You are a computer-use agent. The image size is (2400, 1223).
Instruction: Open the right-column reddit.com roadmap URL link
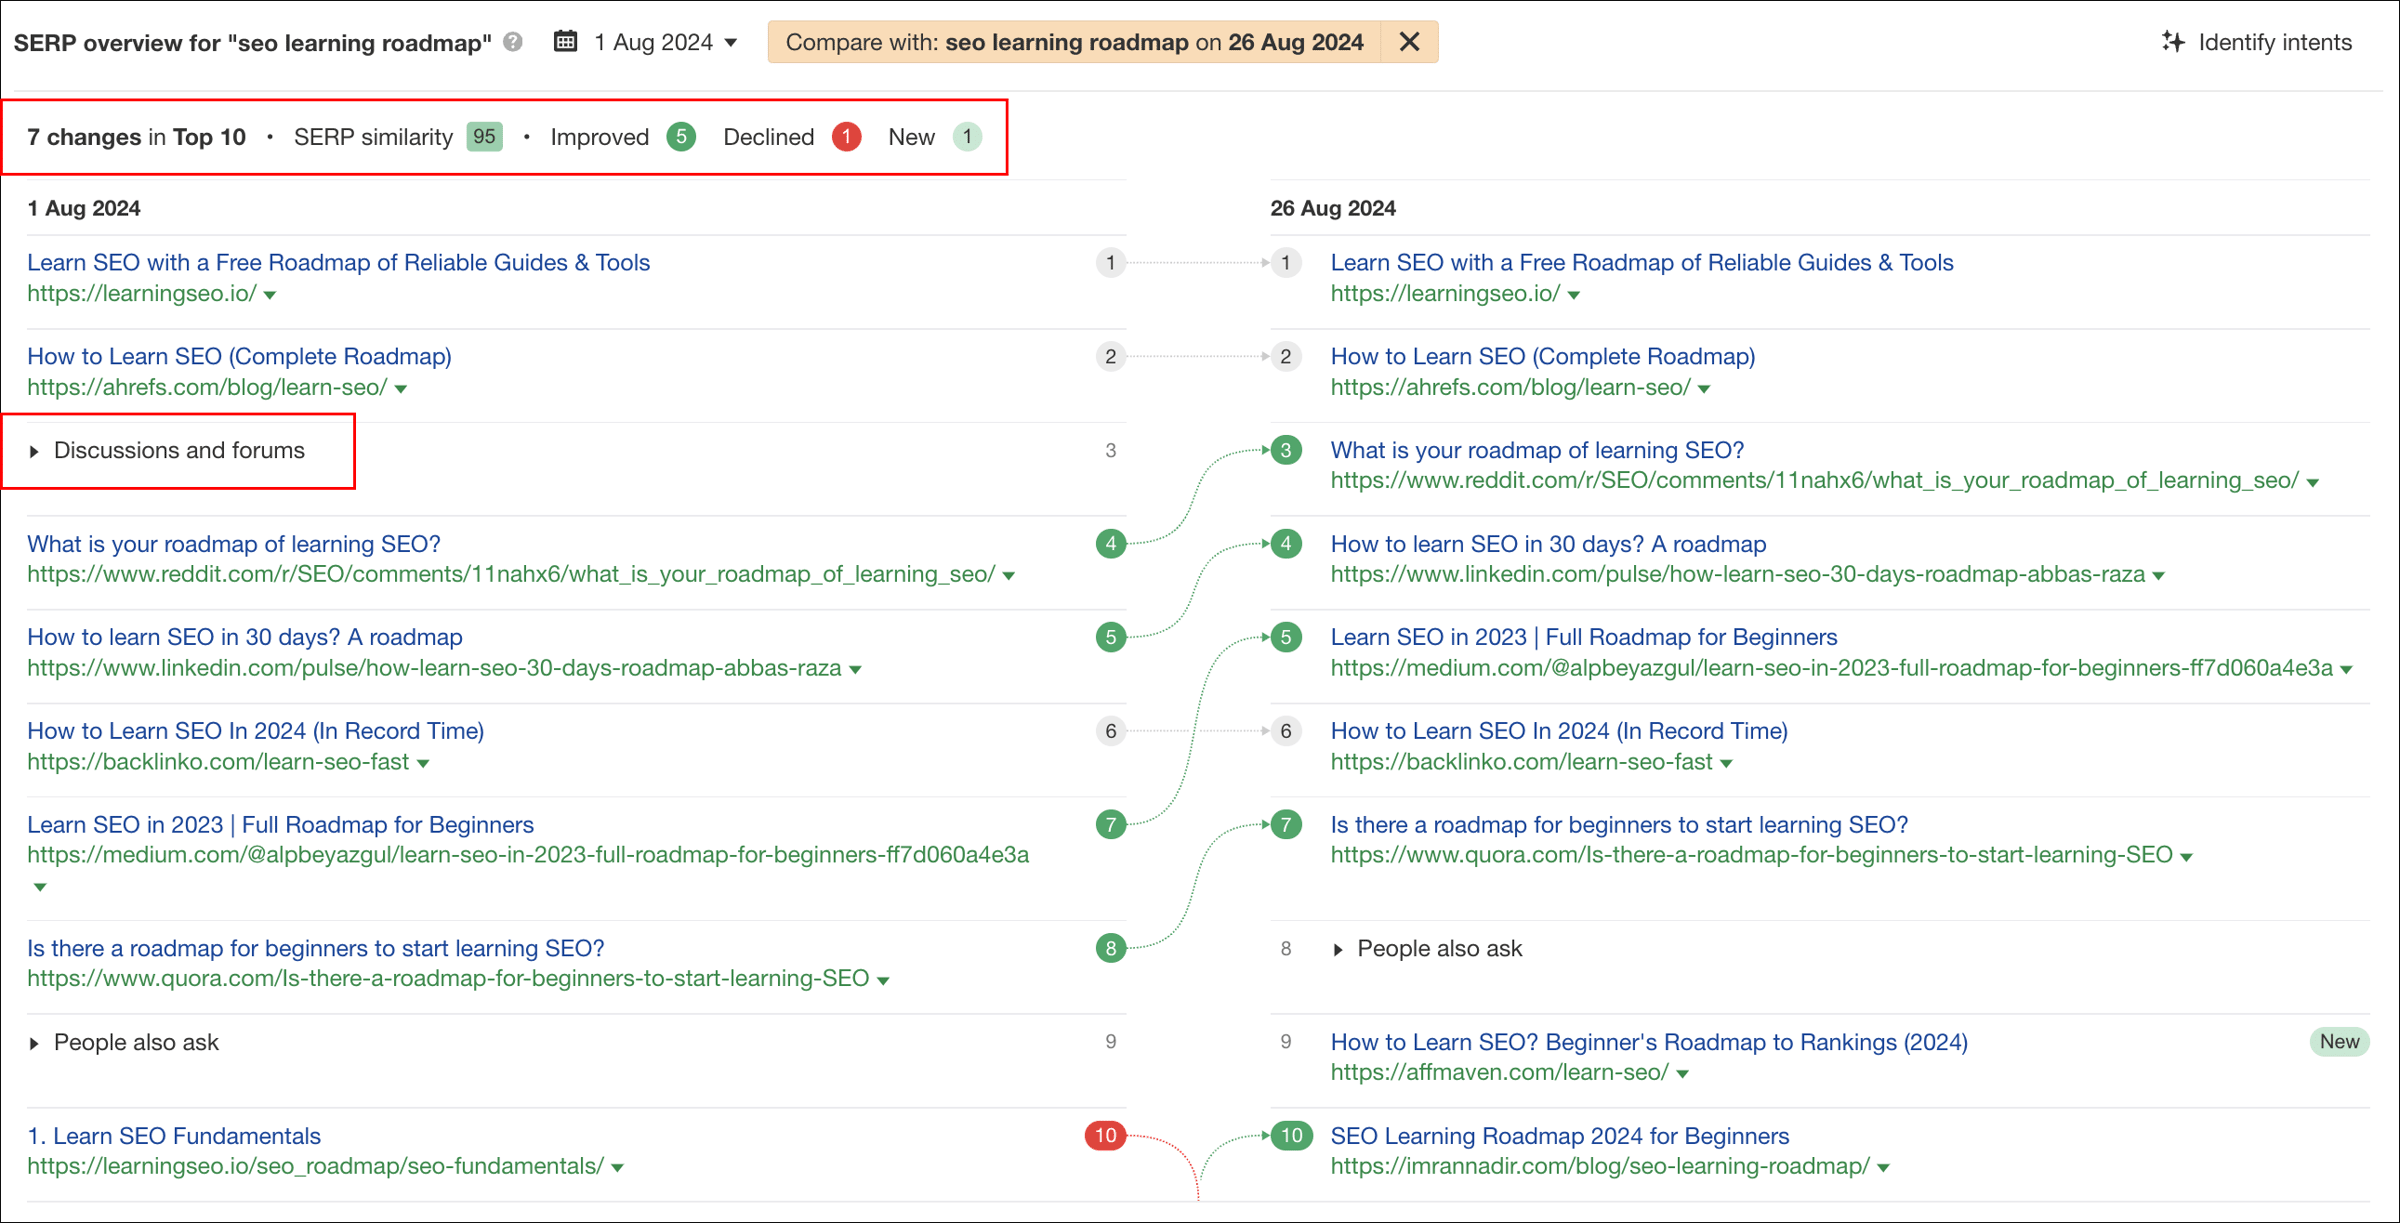[1814, 481]
